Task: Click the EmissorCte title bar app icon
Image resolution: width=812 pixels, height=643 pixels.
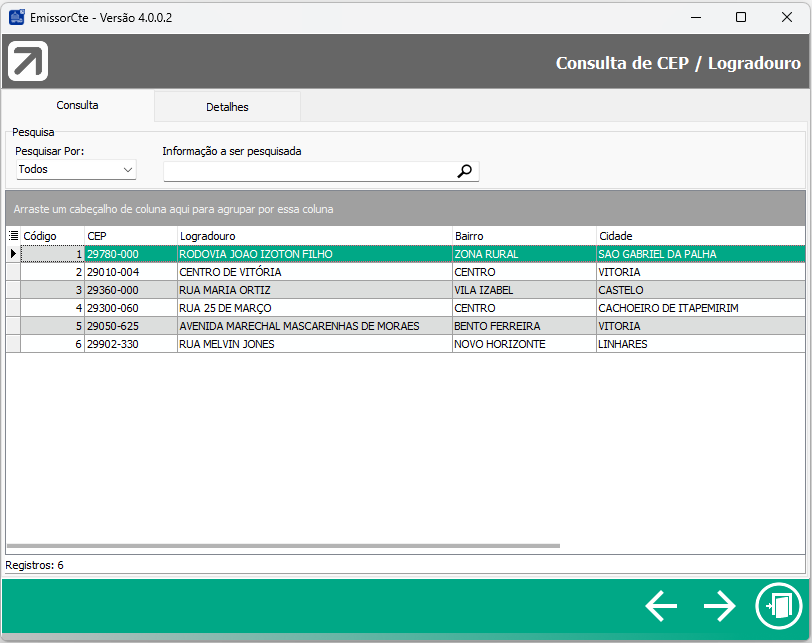Action: pos(17,17)
